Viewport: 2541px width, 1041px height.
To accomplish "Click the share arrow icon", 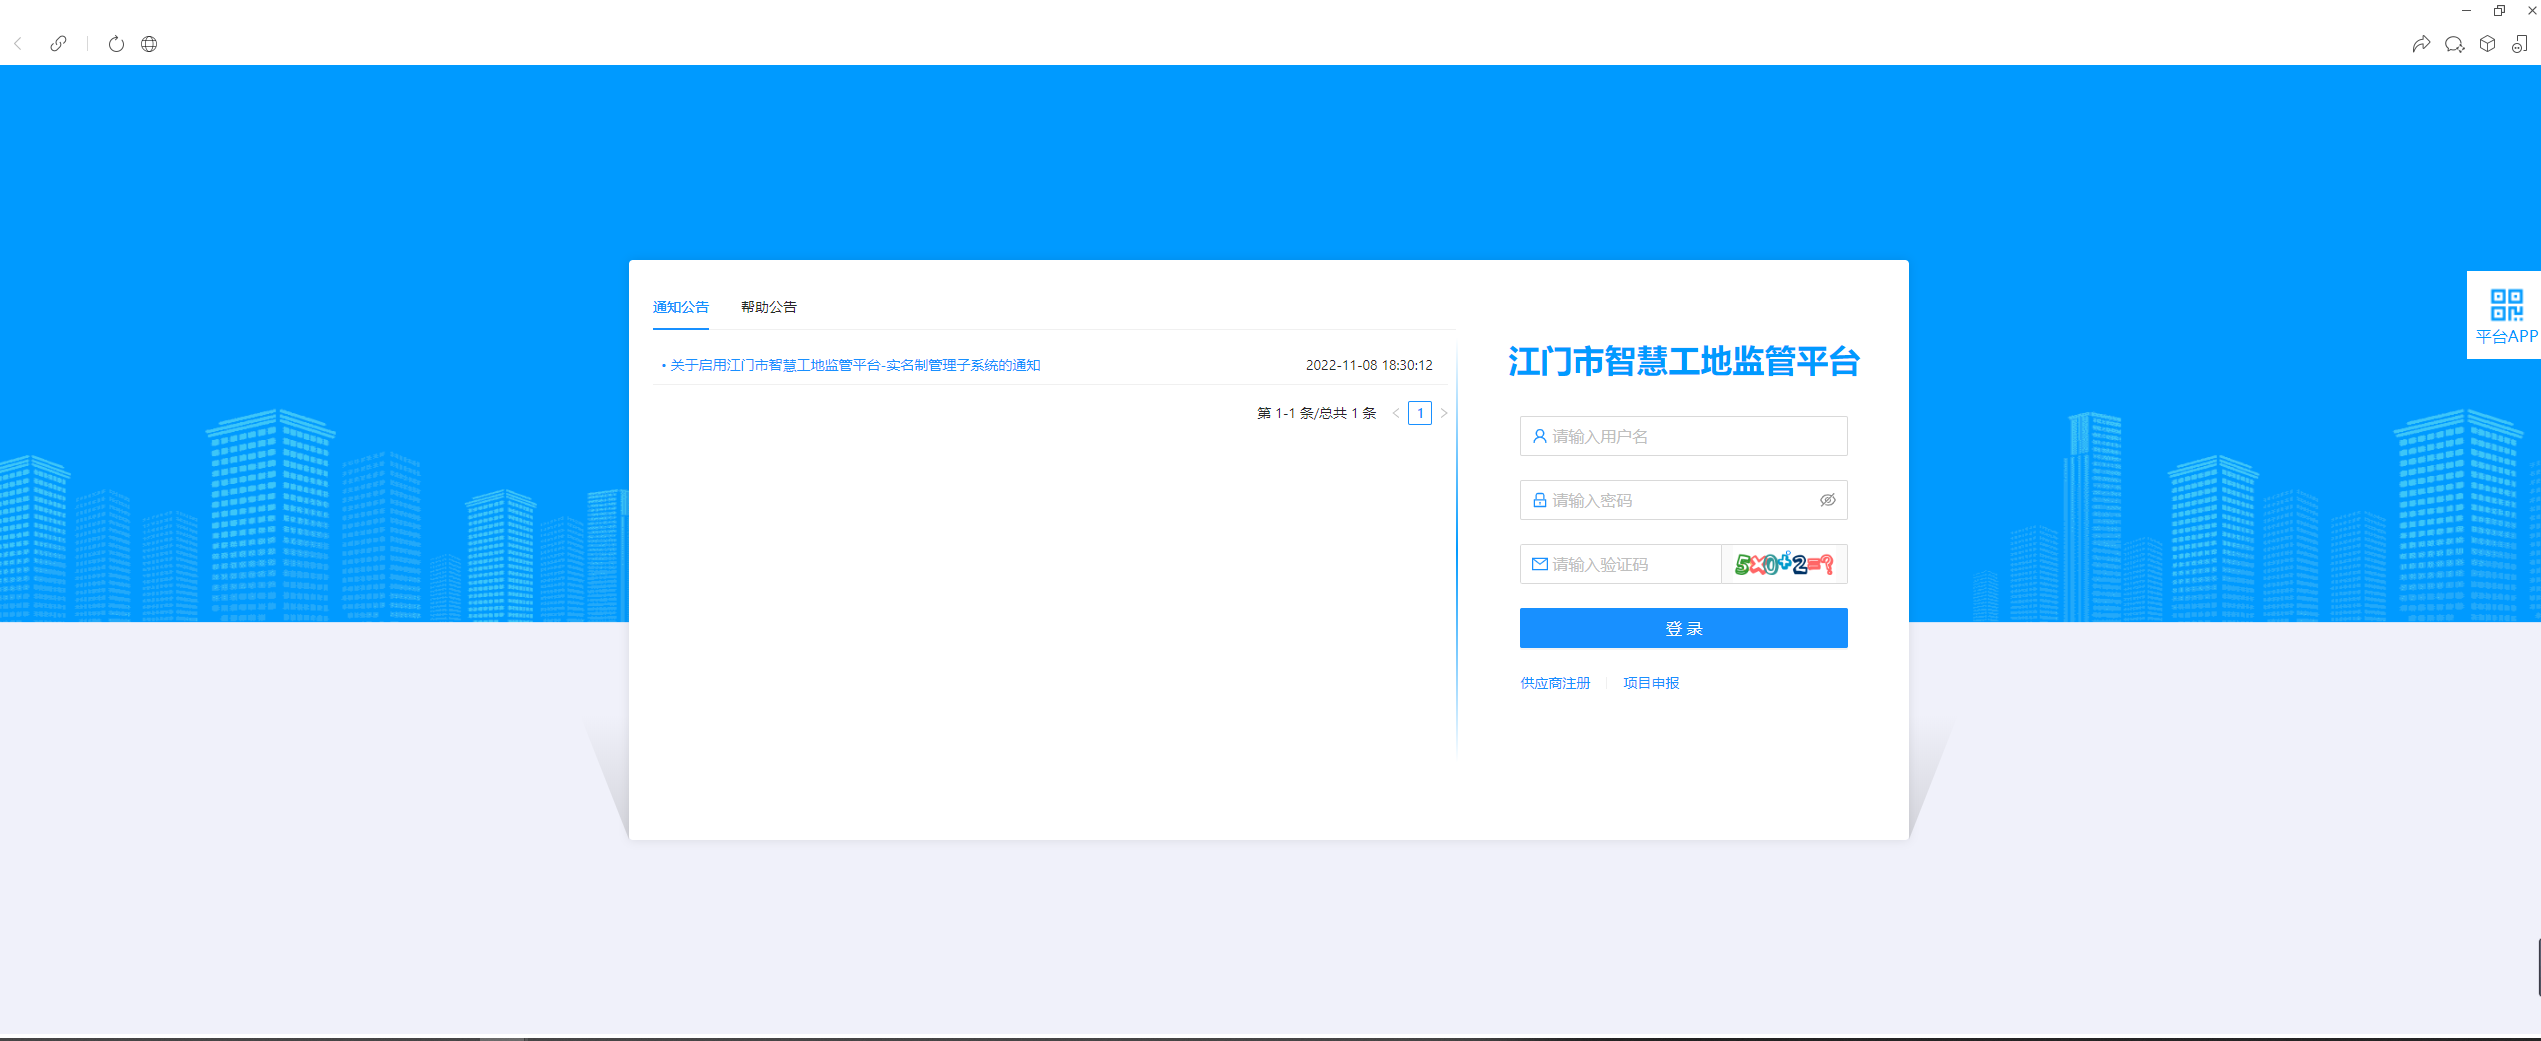I will click(2421, 44).
